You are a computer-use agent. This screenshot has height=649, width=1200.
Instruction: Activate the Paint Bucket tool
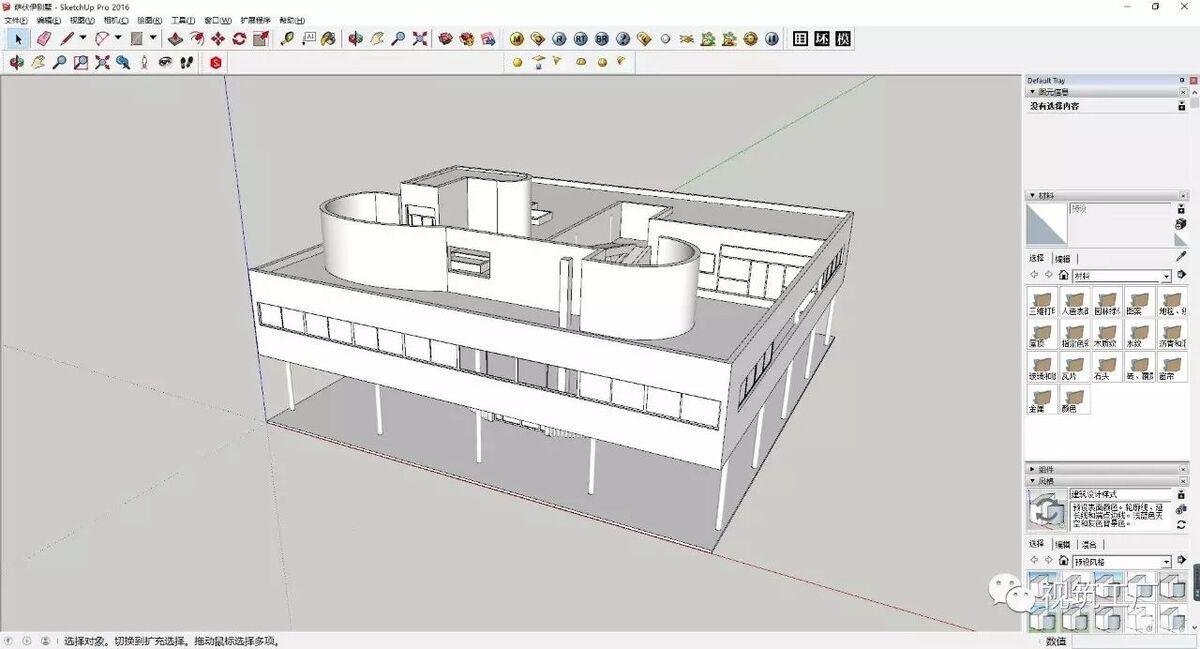click(x=328, y=39)
